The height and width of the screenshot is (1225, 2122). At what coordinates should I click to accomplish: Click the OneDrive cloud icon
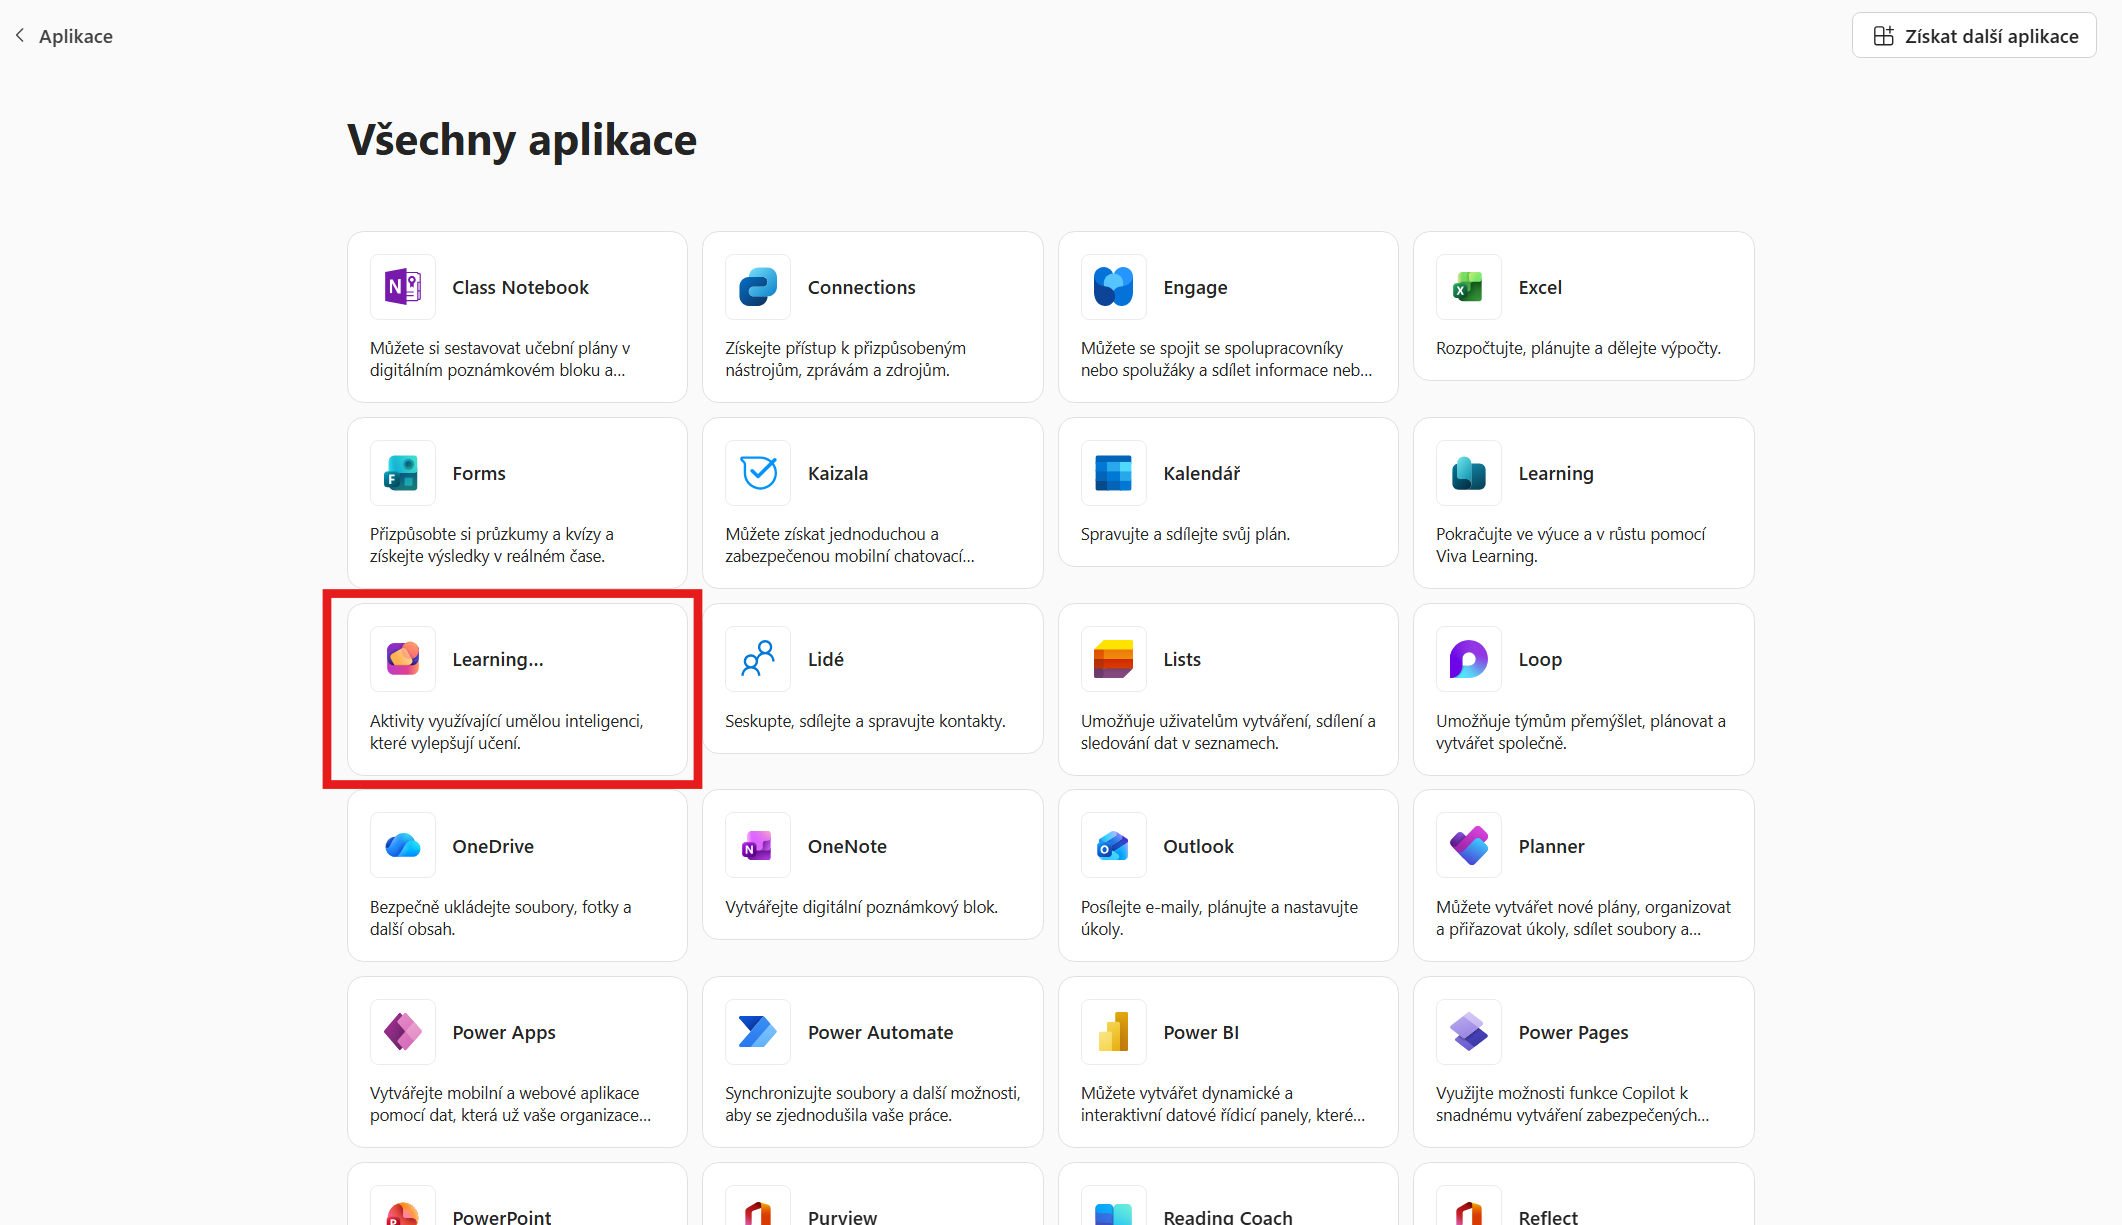pos(402,846)
